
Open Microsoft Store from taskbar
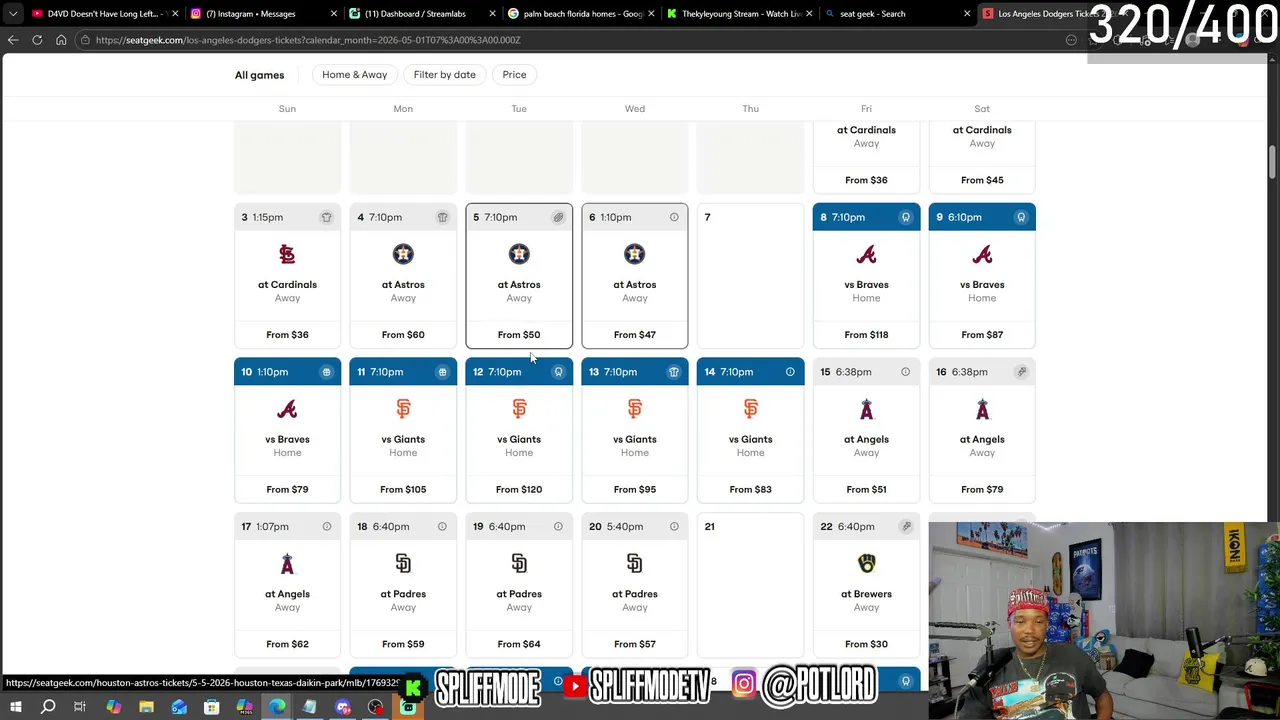pos(212,707)
